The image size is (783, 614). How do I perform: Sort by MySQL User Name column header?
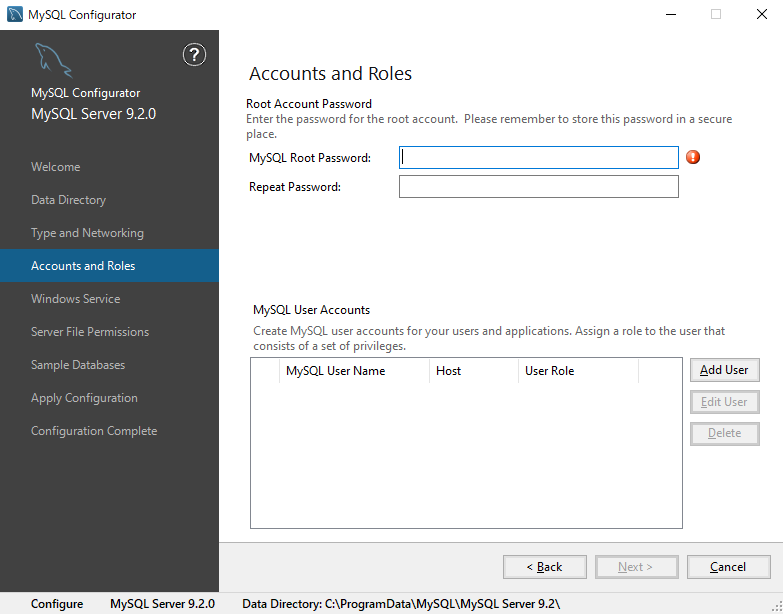point(336,371)
